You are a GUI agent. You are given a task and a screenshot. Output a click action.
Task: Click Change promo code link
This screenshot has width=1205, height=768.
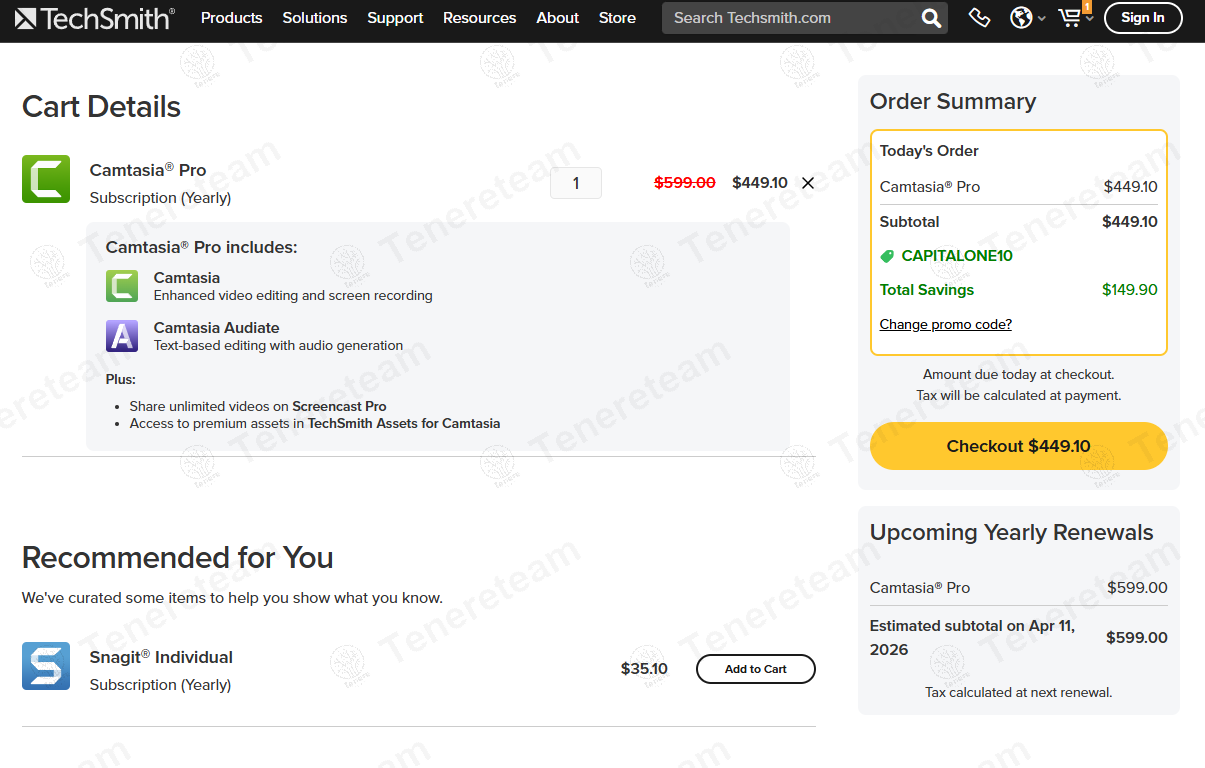point(946,324)
